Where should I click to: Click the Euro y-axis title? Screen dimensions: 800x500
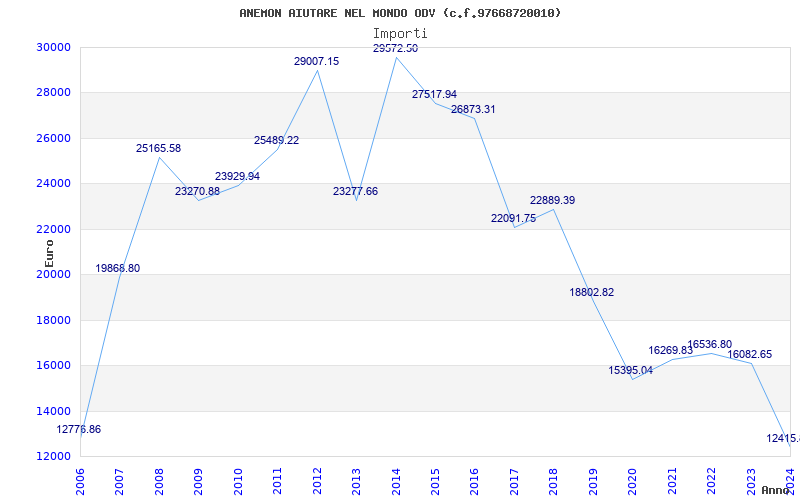(49, 253)
